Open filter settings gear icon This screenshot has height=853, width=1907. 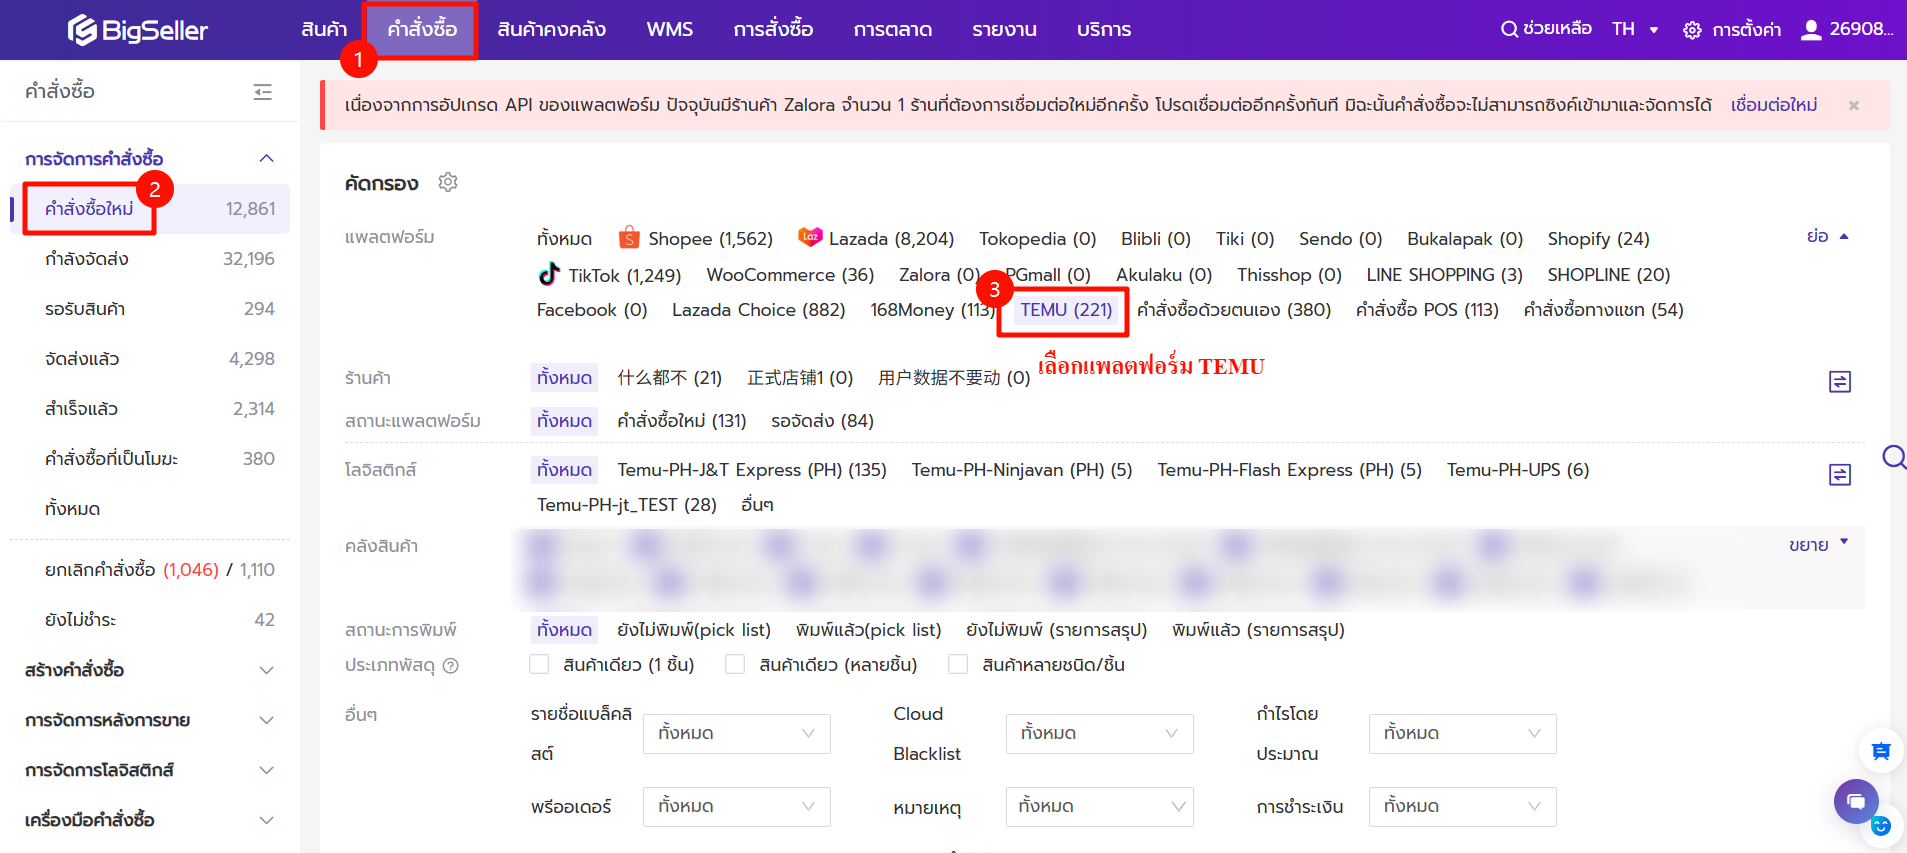click(448, 182)
